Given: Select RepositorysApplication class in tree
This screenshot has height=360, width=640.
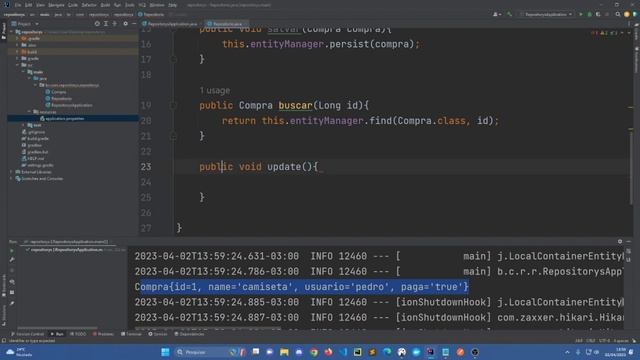Looking at the screenshot, I should 69,105.
